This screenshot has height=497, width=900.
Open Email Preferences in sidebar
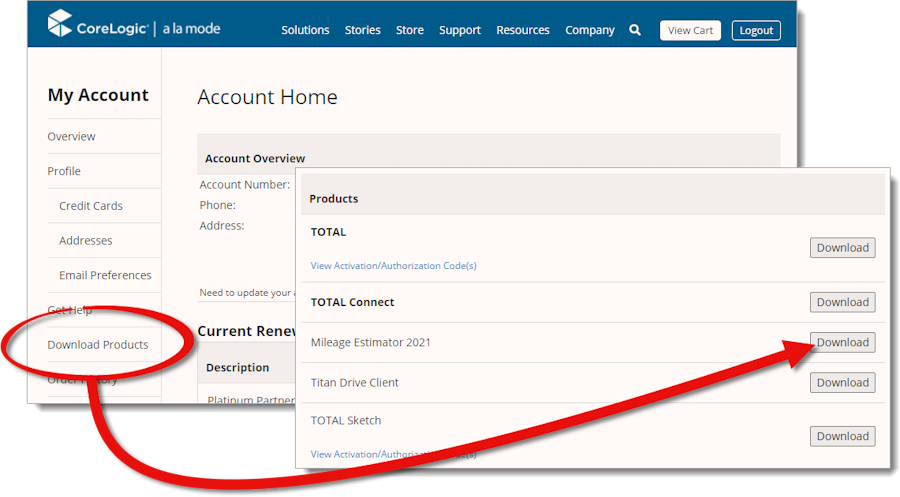pos(105,275)
